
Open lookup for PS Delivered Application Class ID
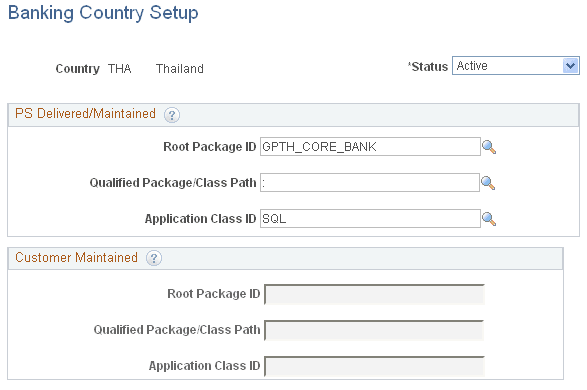pos(489,219)
